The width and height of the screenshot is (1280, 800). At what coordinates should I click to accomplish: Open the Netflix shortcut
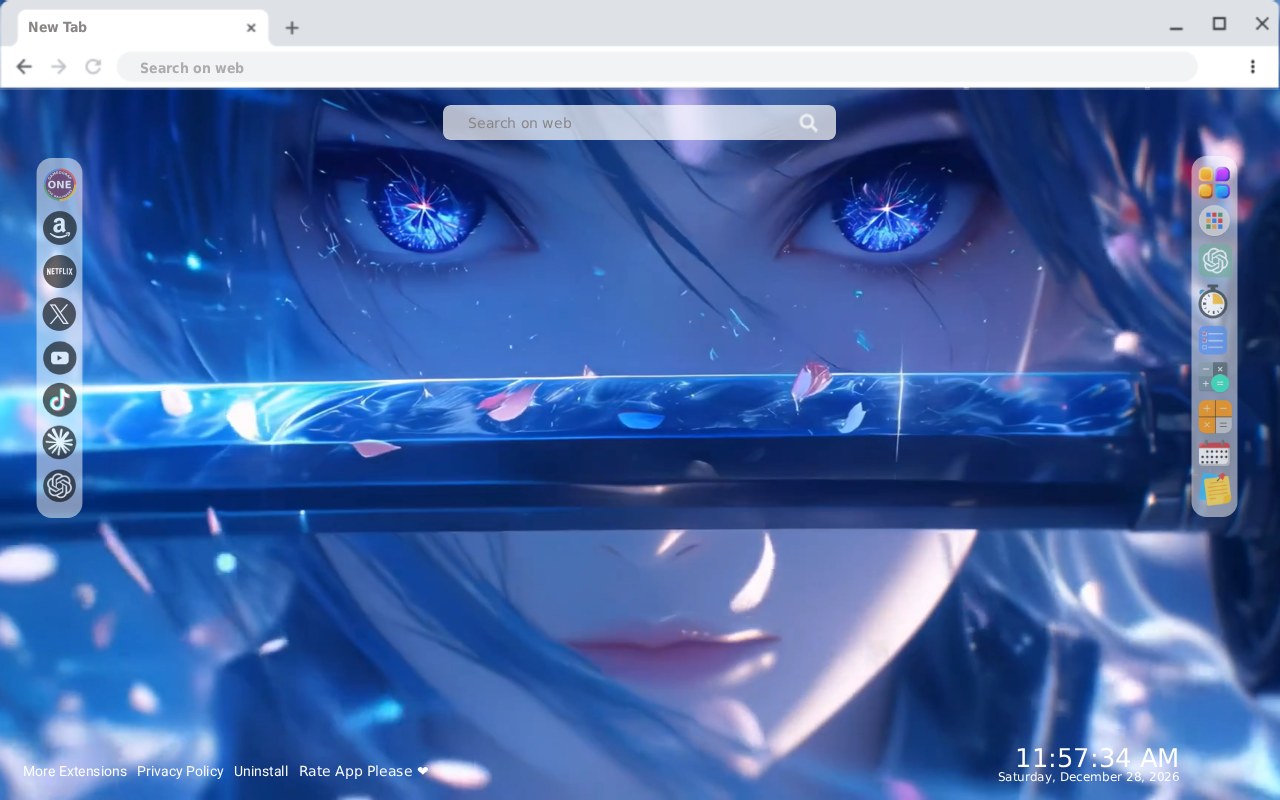(60, 271)
